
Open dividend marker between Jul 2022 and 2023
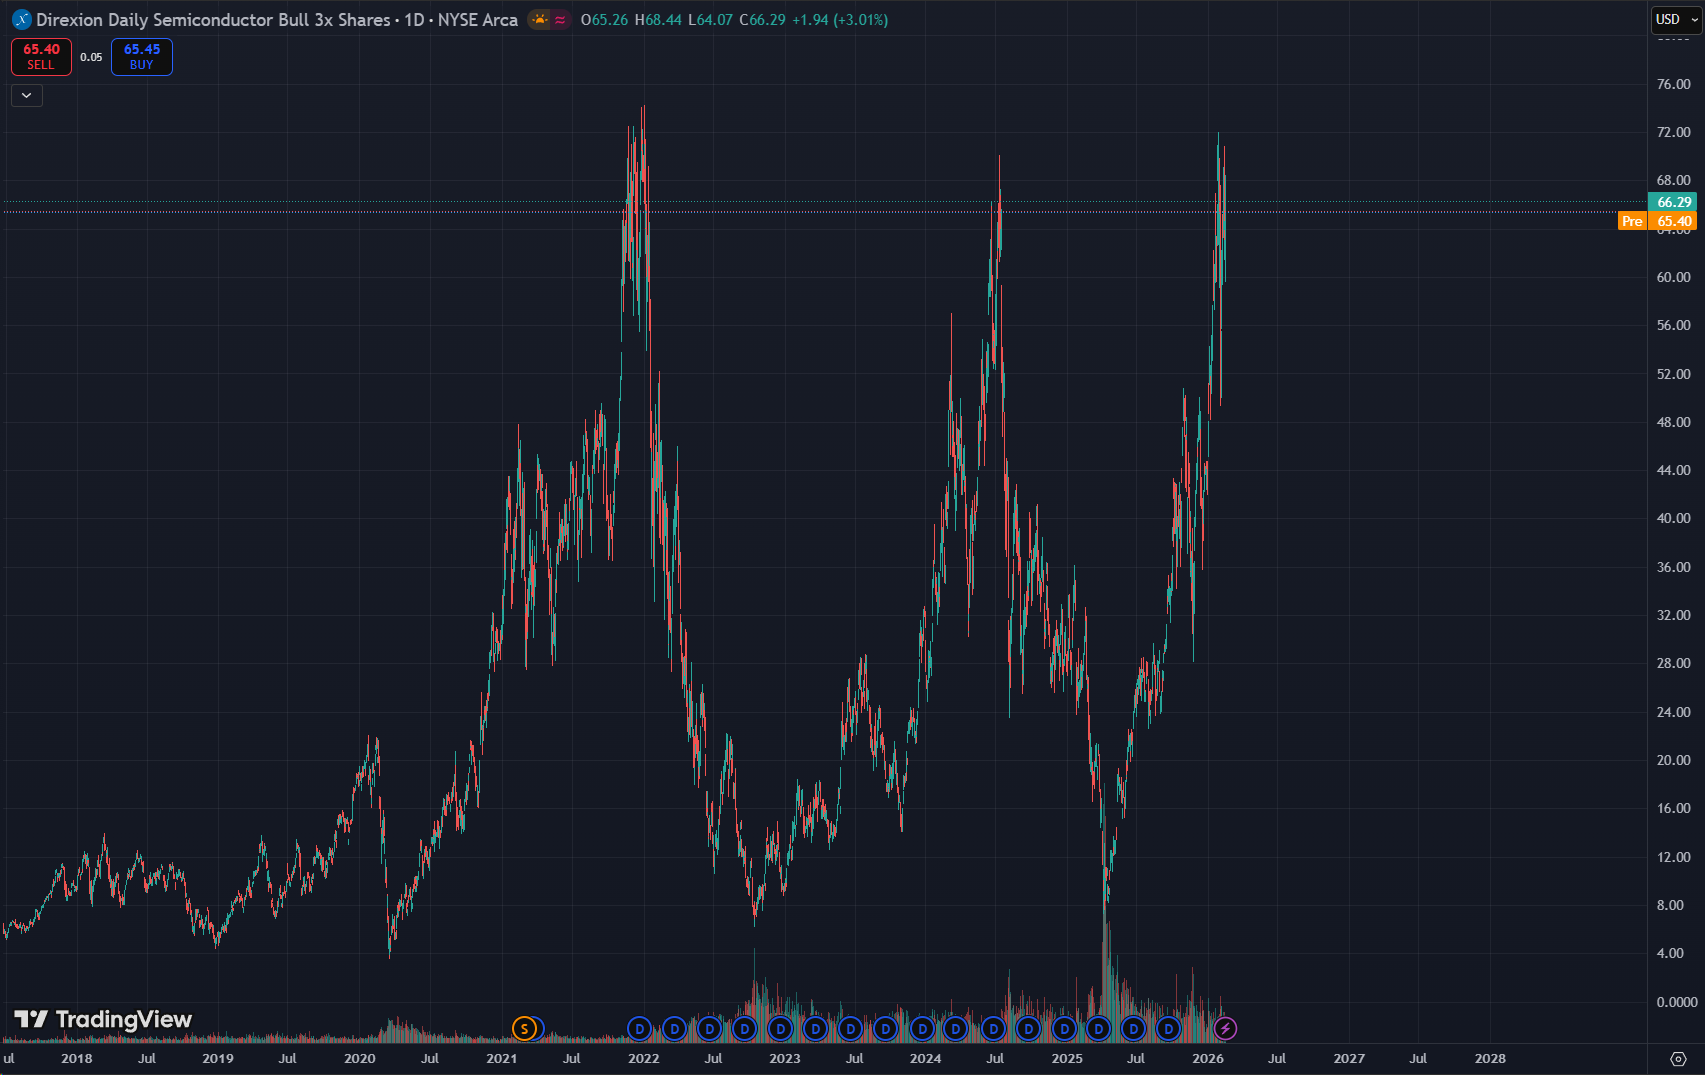click(x=744, y=1028)
